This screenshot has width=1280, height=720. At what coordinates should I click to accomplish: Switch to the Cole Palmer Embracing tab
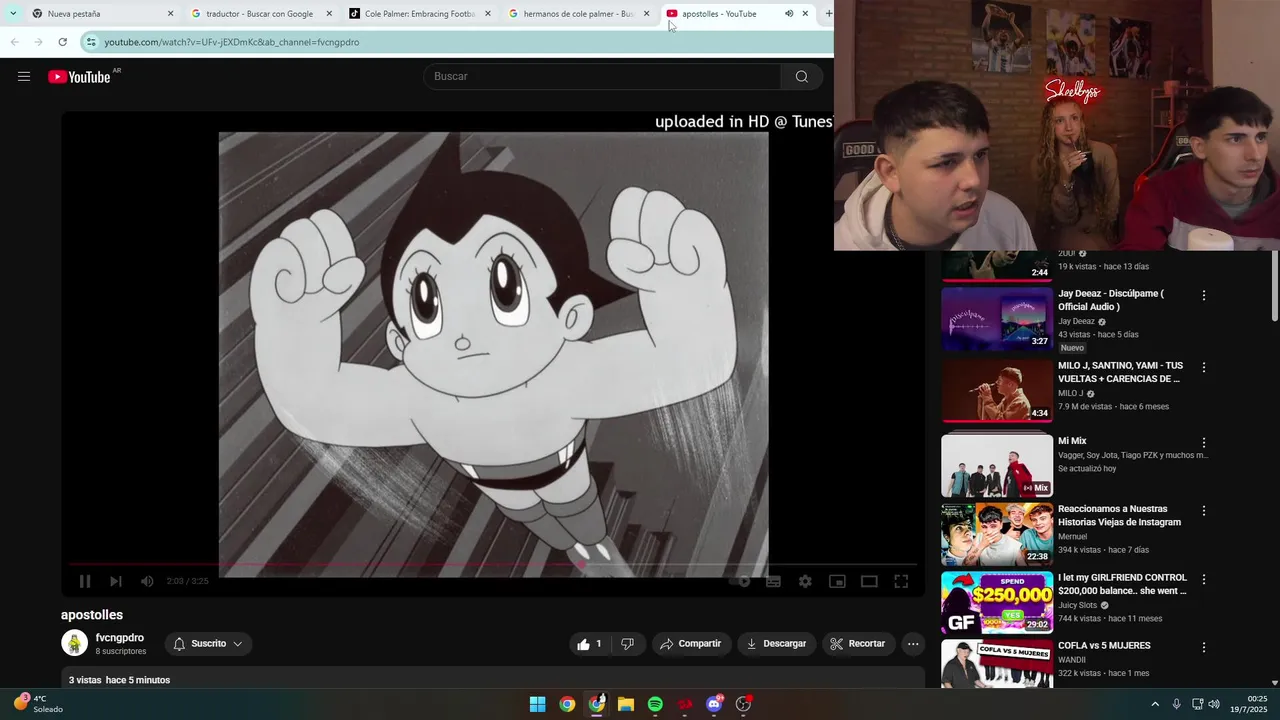[x=420, y=14]
